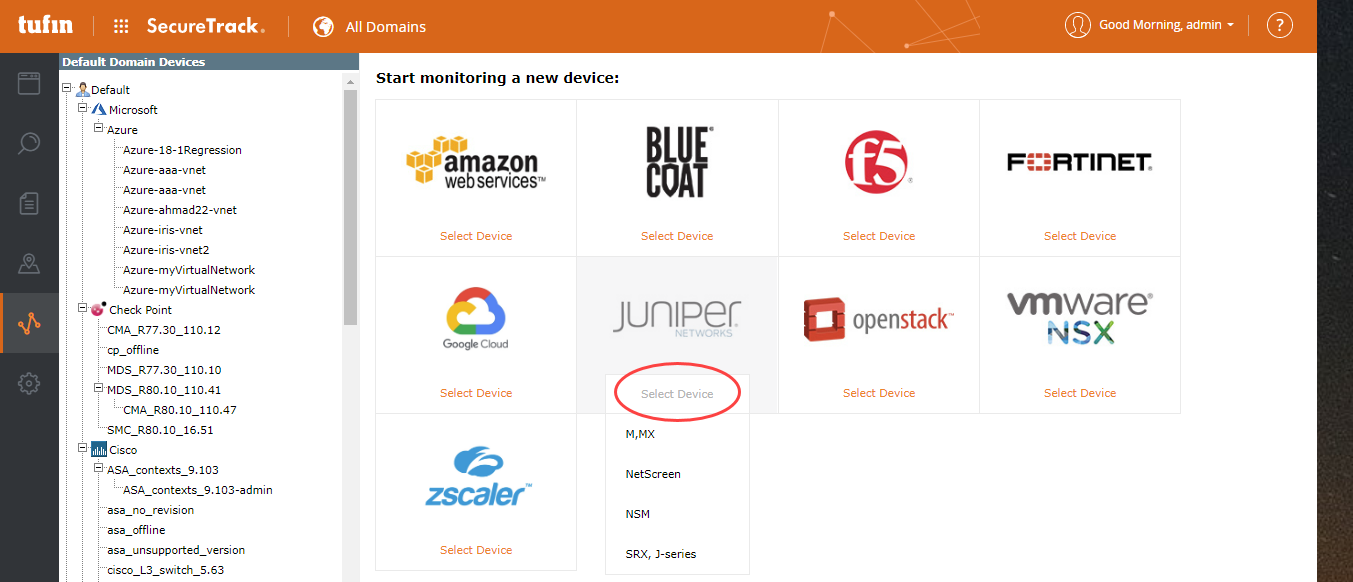Click the admin user avatar icon

pos(1077,25)
